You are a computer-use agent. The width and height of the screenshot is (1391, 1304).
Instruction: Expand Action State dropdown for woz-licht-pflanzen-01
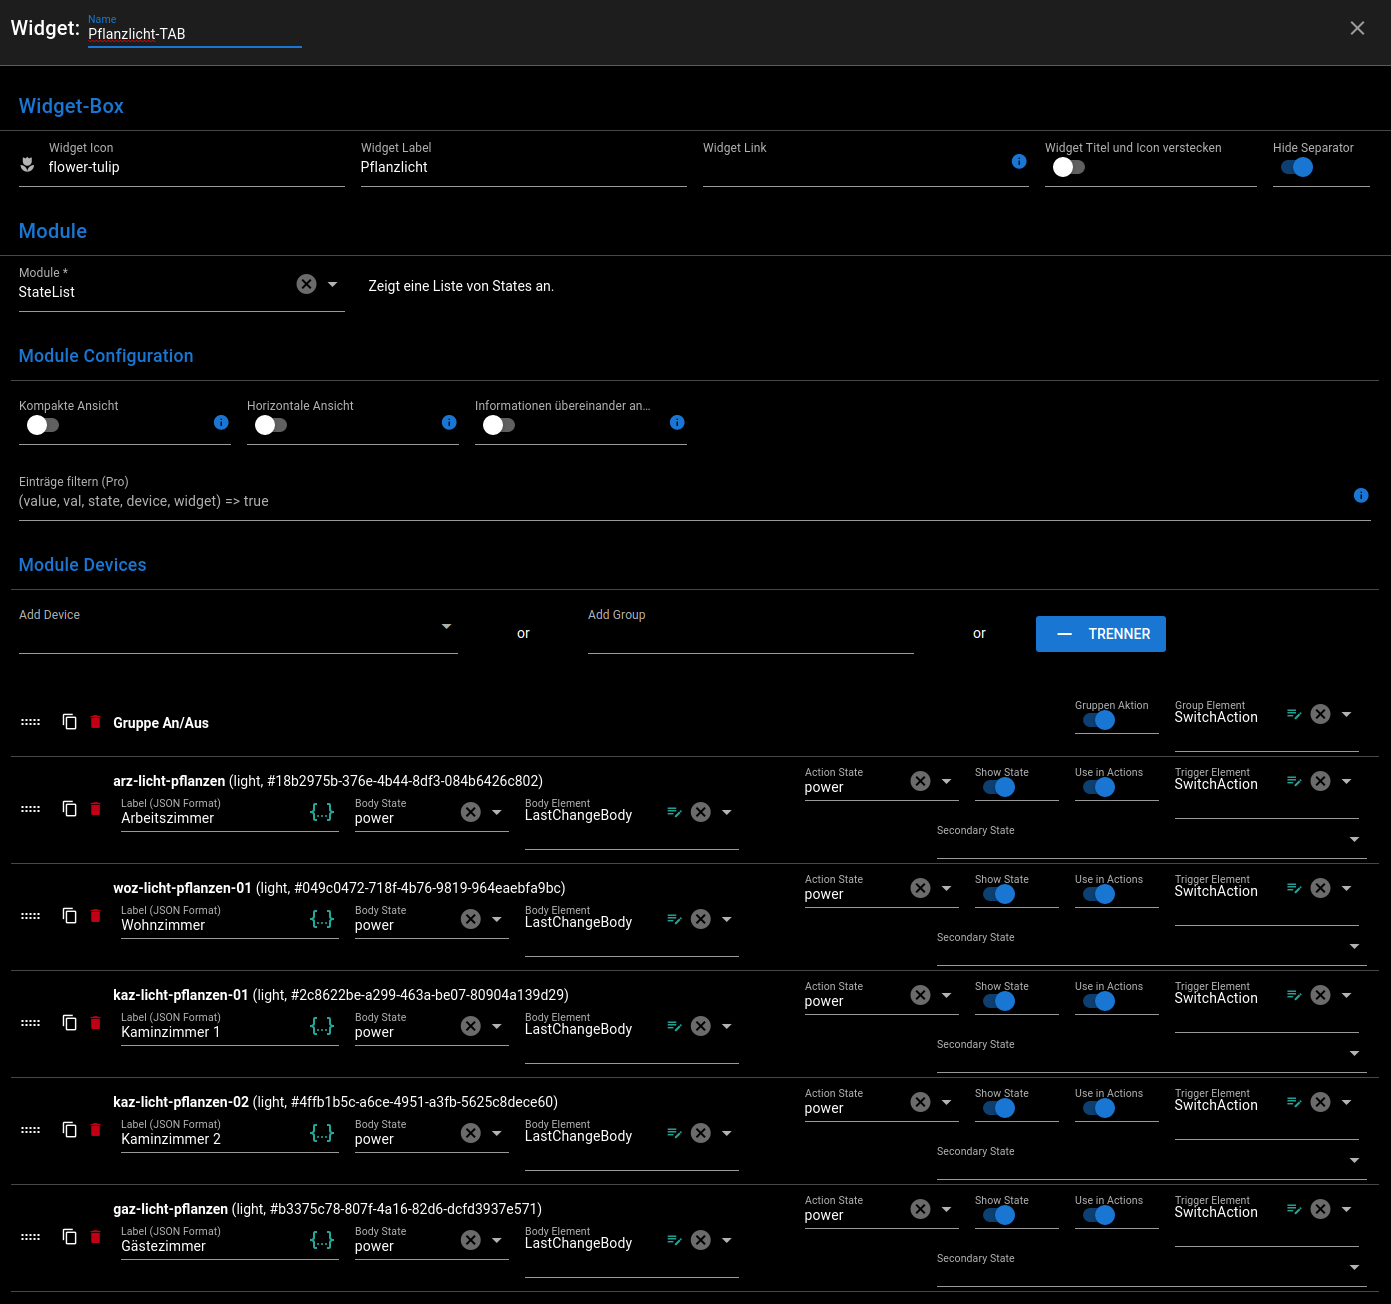pyautogui.click(x=947, y=888)
